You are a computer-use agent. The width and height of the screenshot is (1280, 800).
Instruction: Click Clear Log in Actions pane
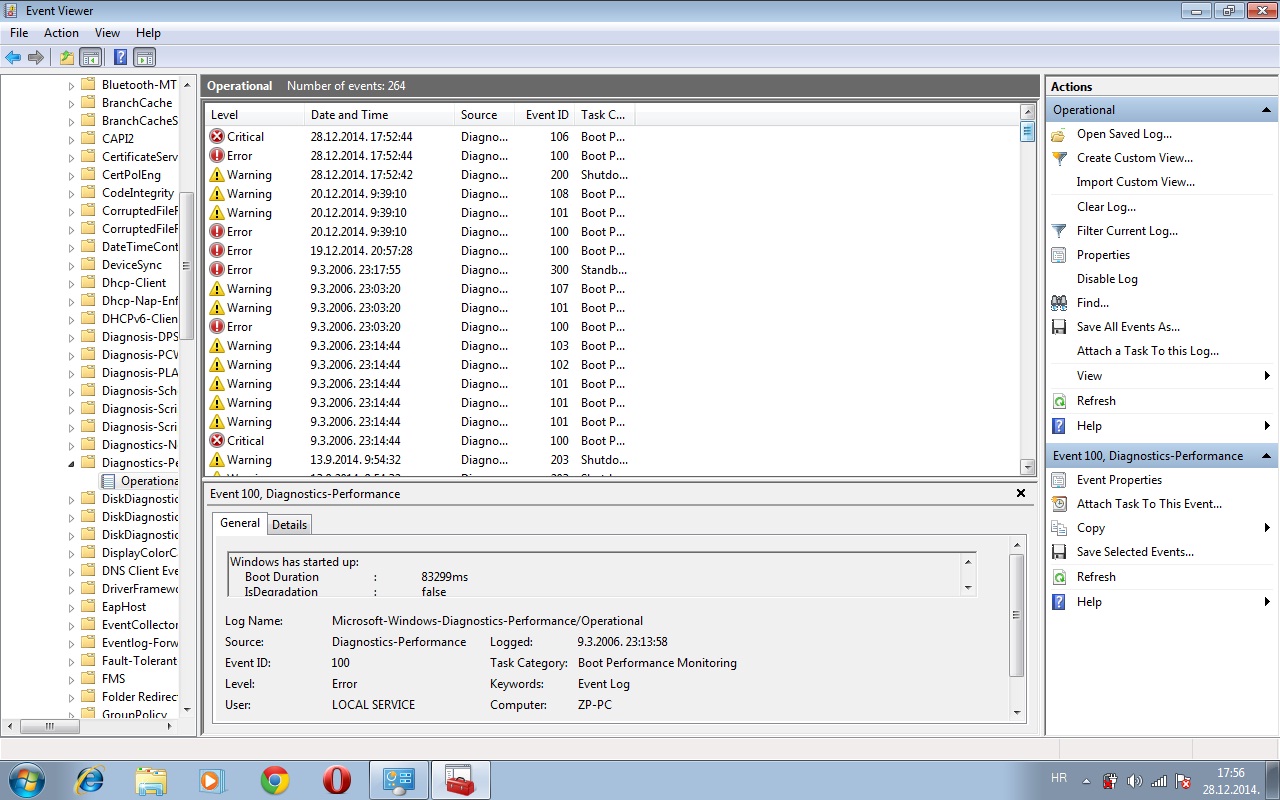(x=1106, y=207)
